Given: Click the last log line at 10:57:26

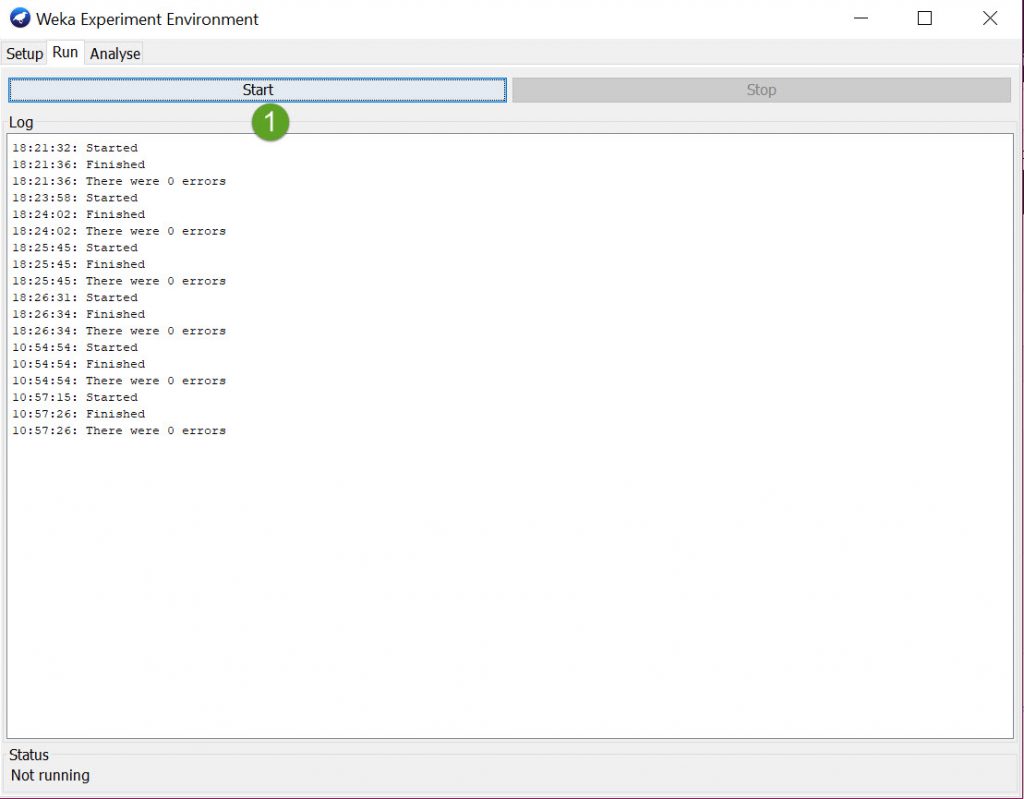Looking at the screenshot, I should [119, 430].
